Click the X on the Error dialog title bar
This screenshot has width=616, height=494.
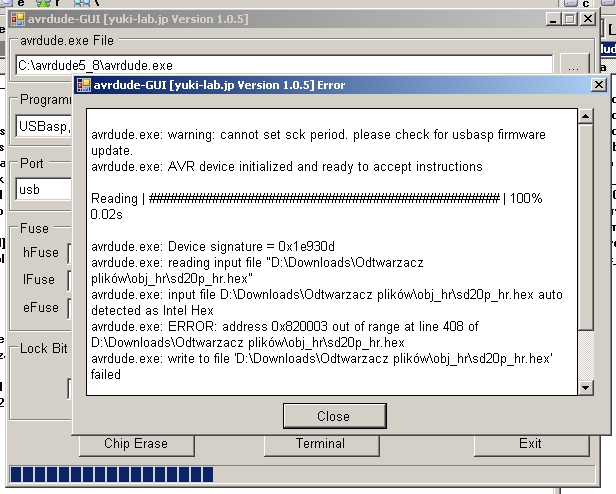click(598, 85)
